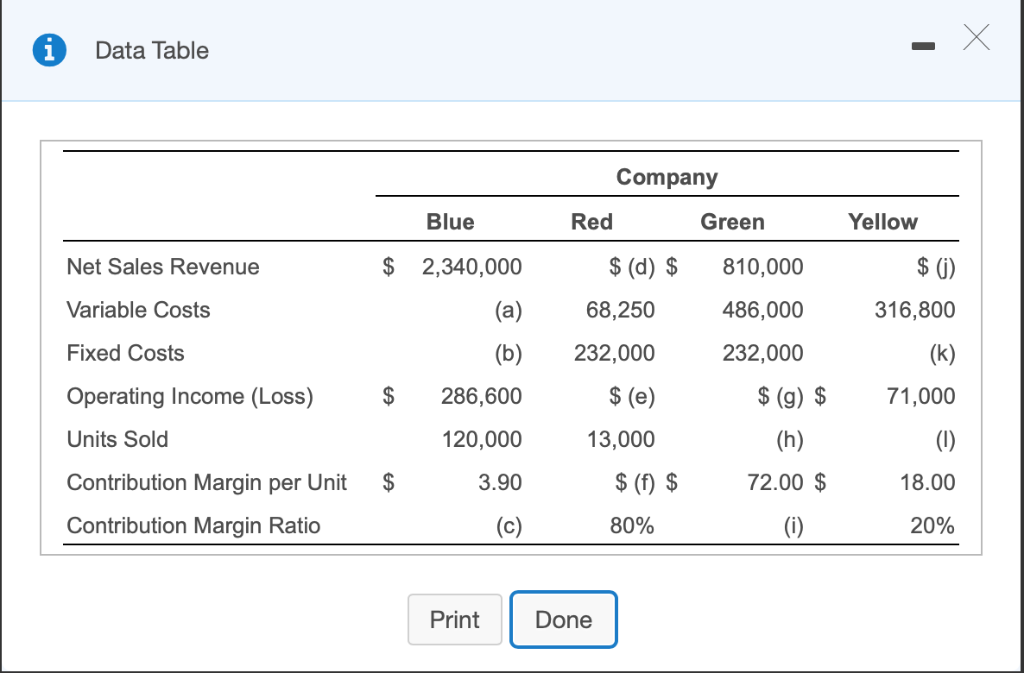Click Red variable costs value 68,250
The height and width of the screenshot is (673, 1024).
coord(620,309)
